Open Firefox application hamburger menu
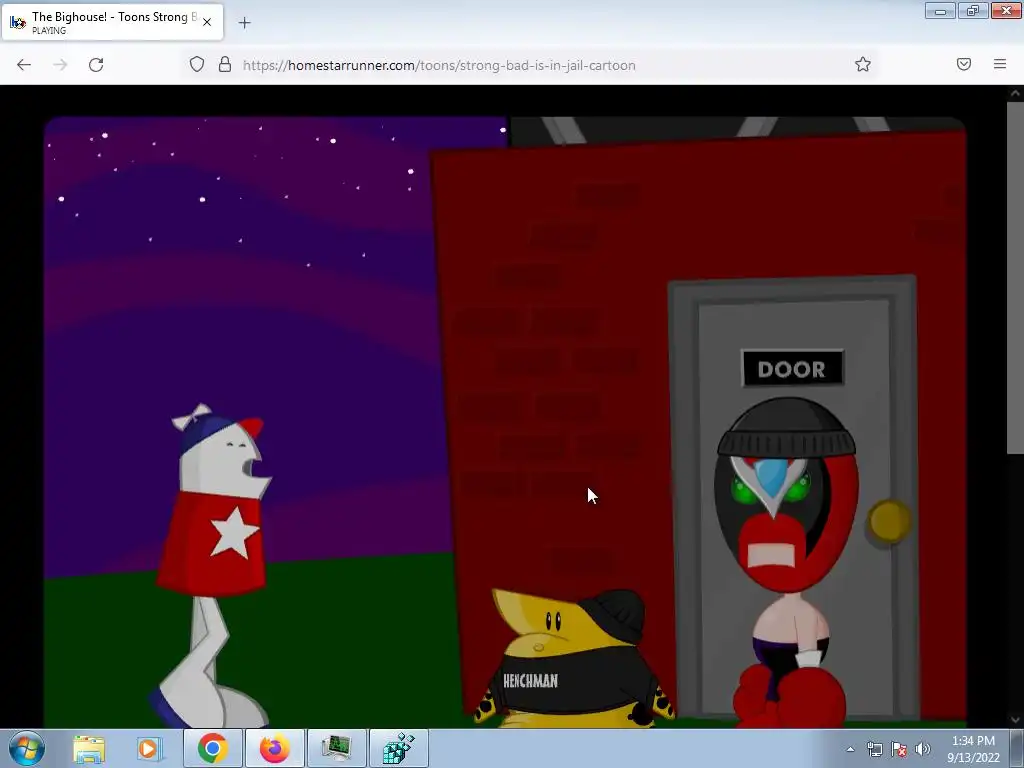 [1000, 64]
